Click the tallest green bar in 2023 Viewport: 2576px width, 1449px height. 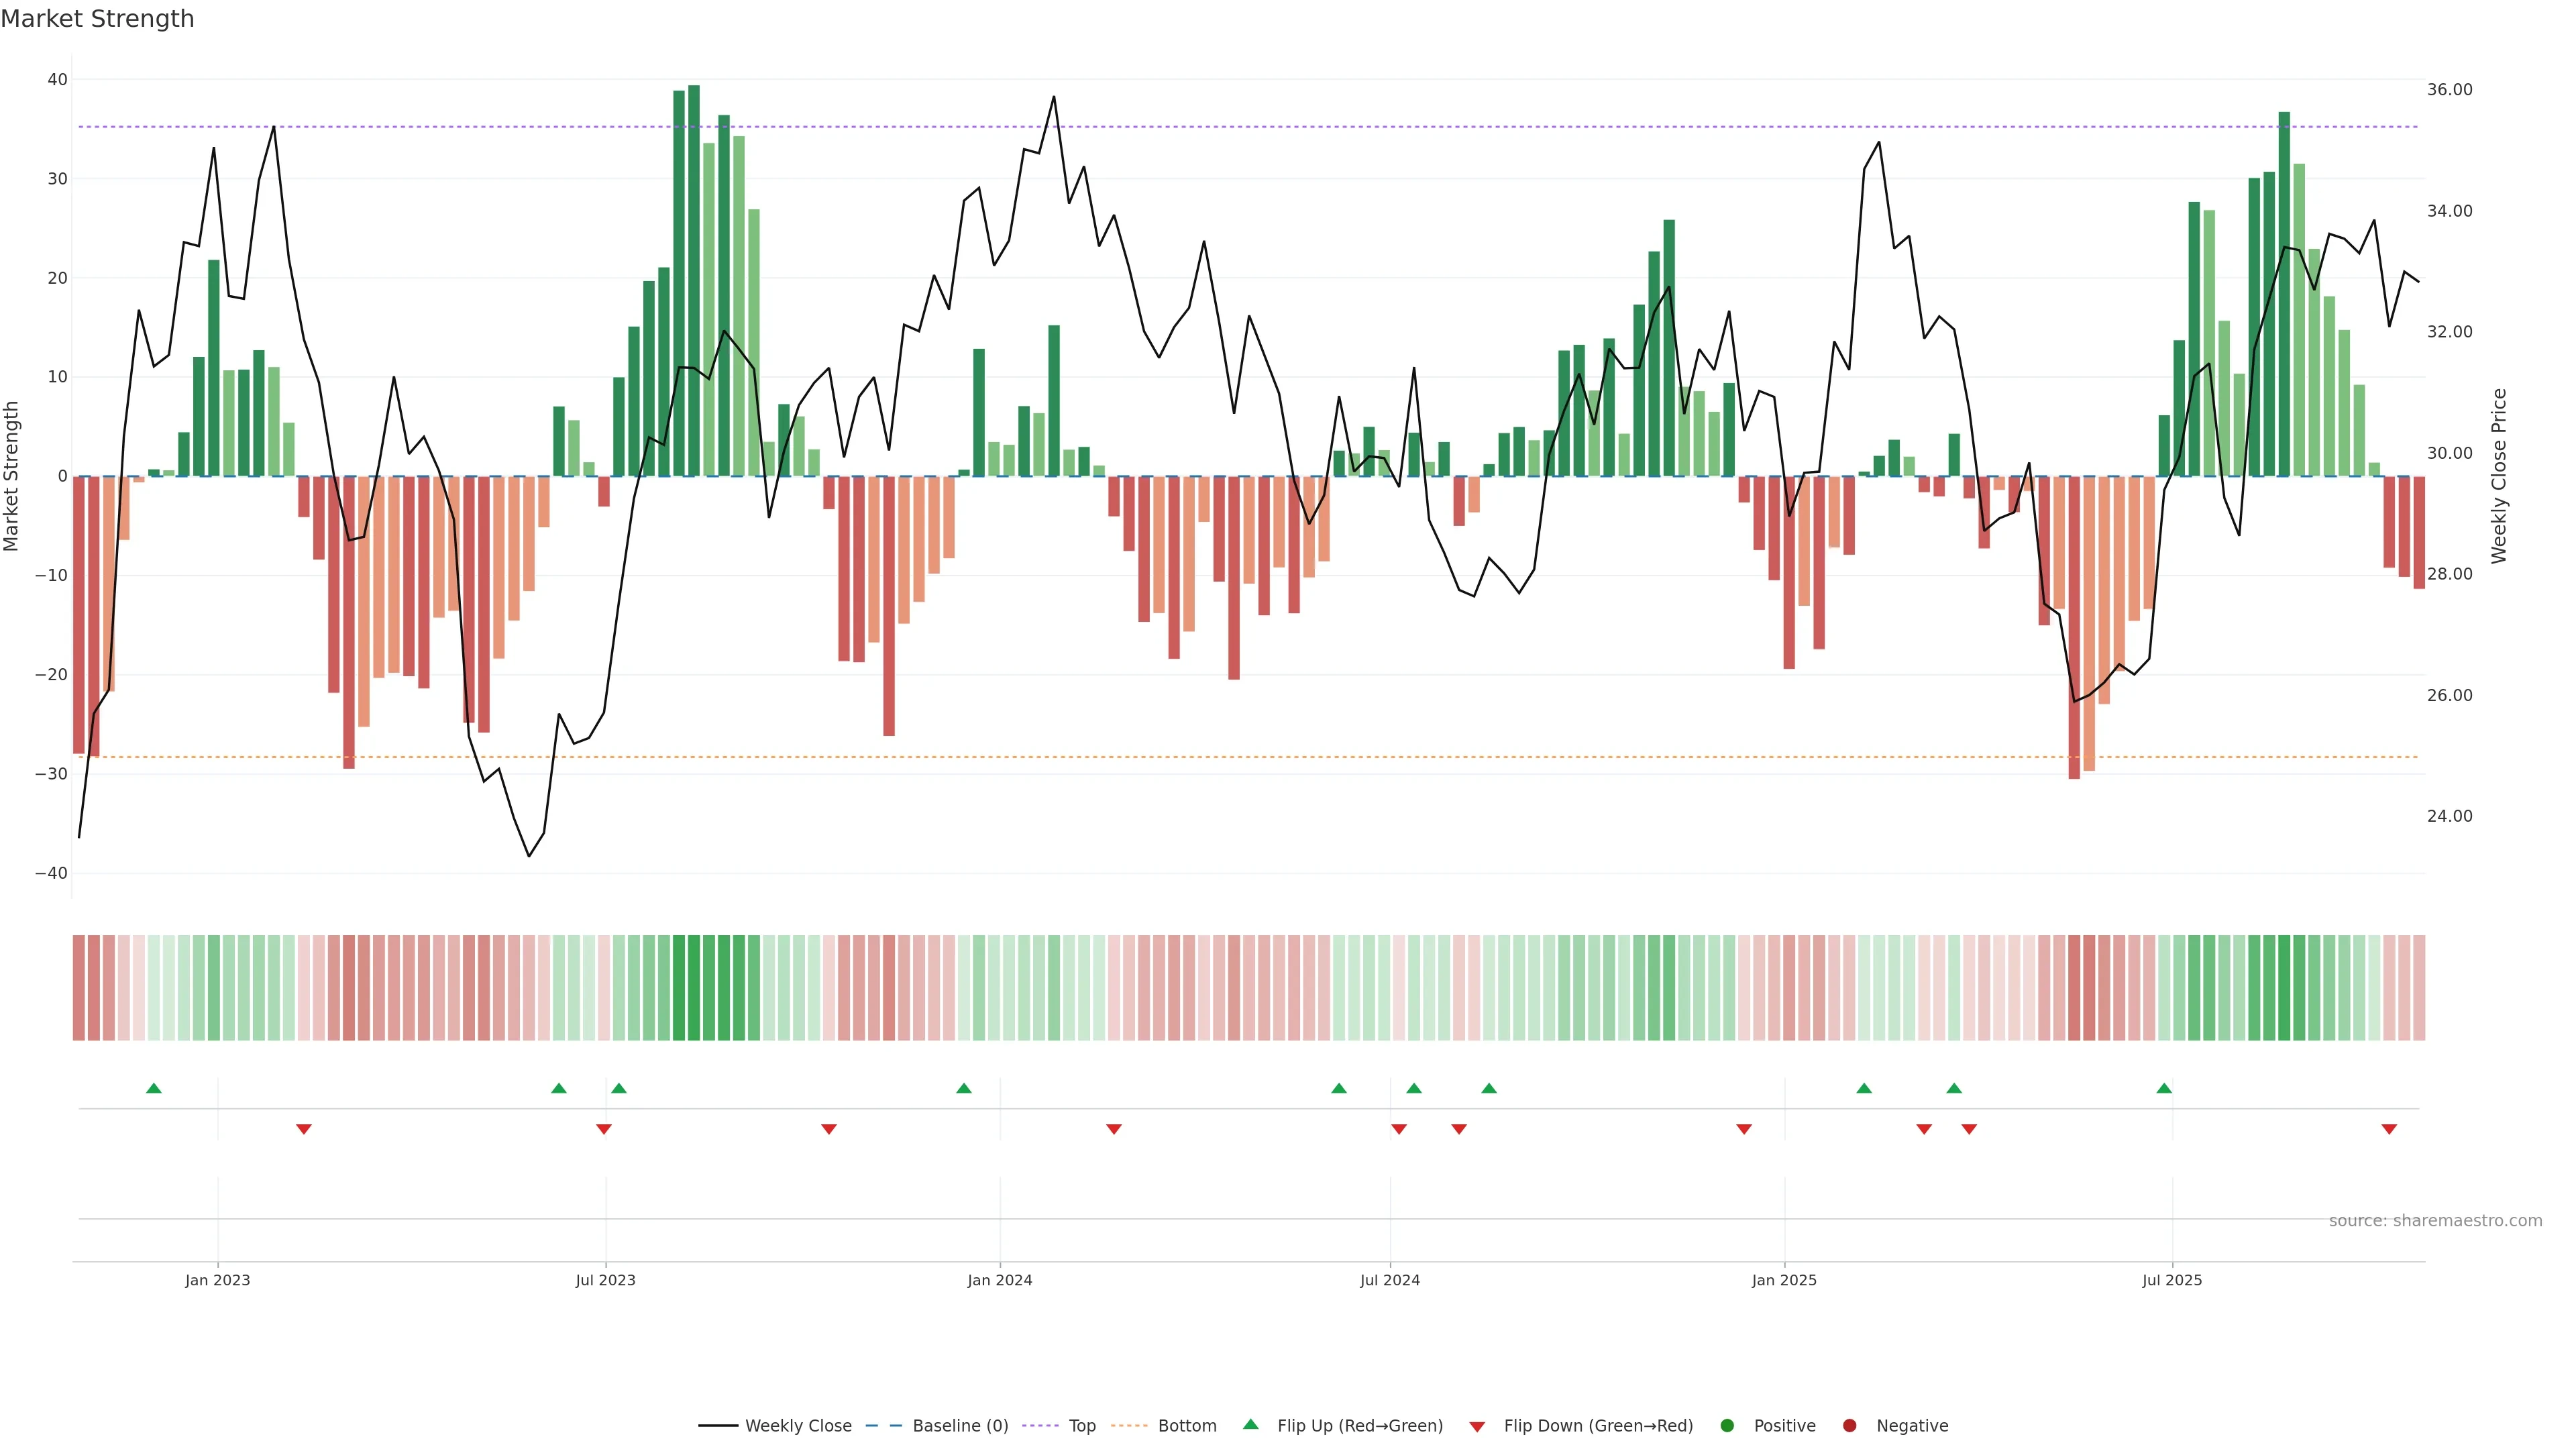click(x=694, y=280)
